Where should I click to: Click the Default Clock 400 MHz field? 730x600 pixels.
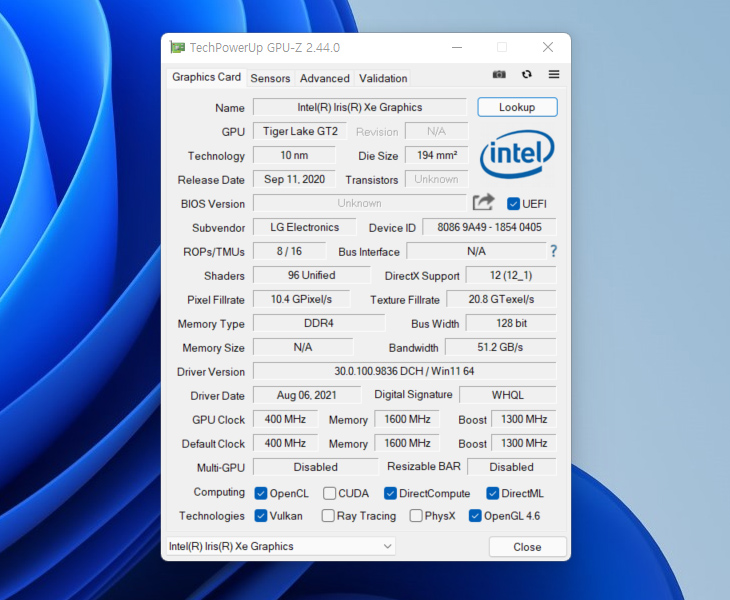(x=285, y=443)
